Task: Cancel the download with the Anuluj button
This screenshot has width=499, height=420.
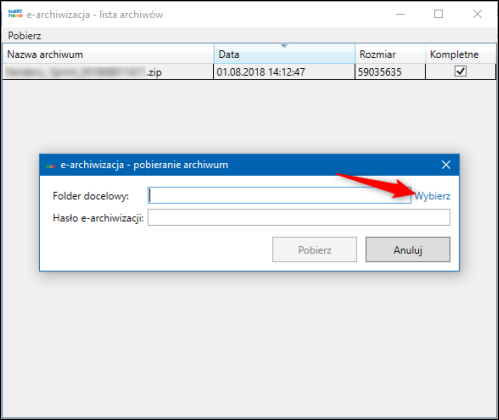Action: click(408, 250)
